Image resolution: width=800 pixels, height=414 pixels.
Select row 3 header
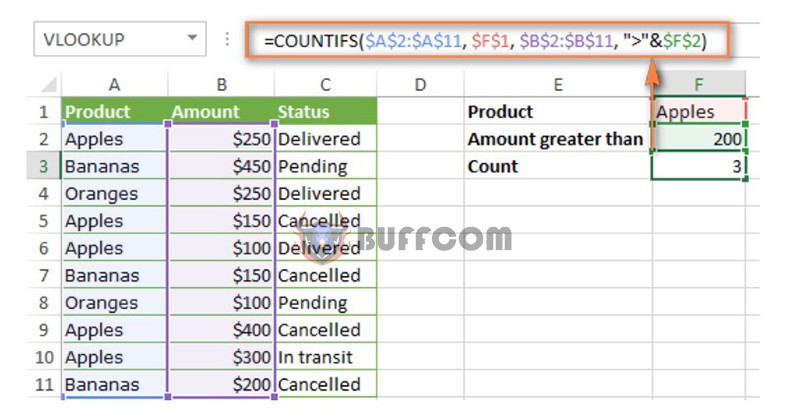[44, 166]
